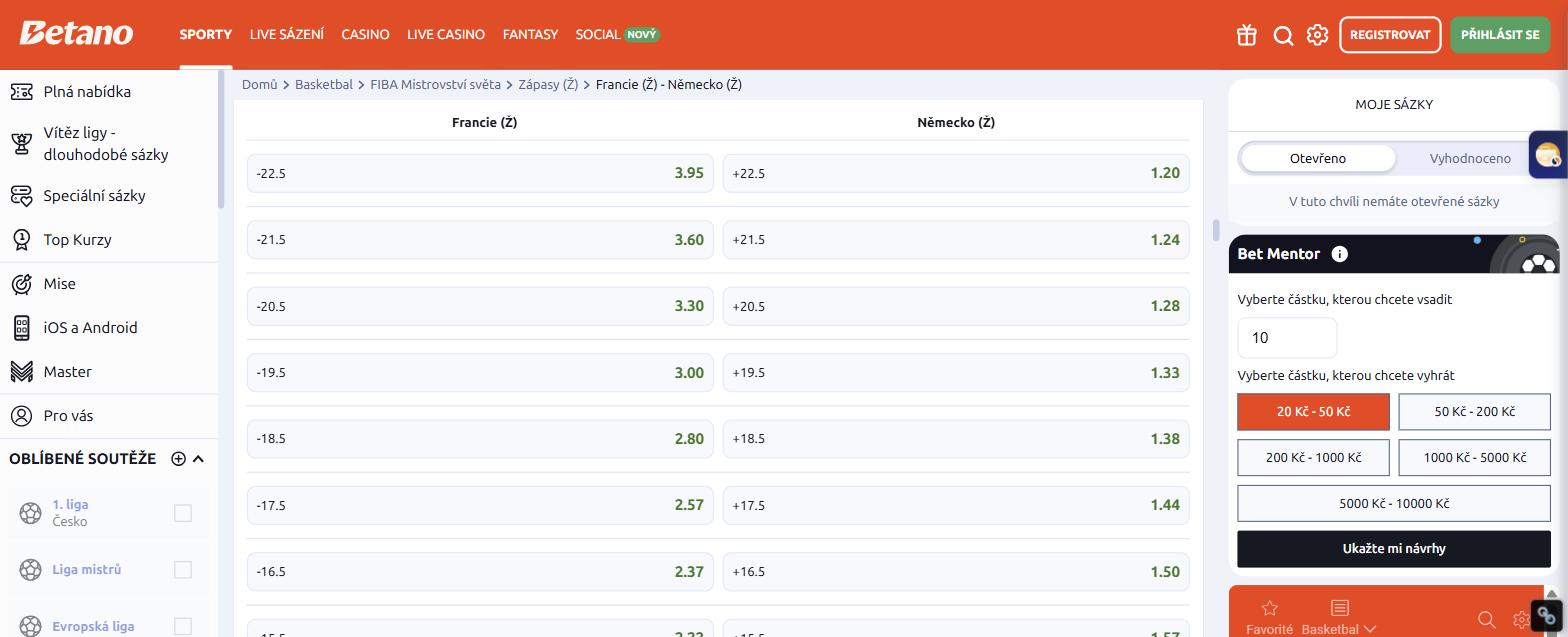Go to the Casino tab
This screenshot has width=1568, height=637.
pyautogui.click(x=365, y=34)
